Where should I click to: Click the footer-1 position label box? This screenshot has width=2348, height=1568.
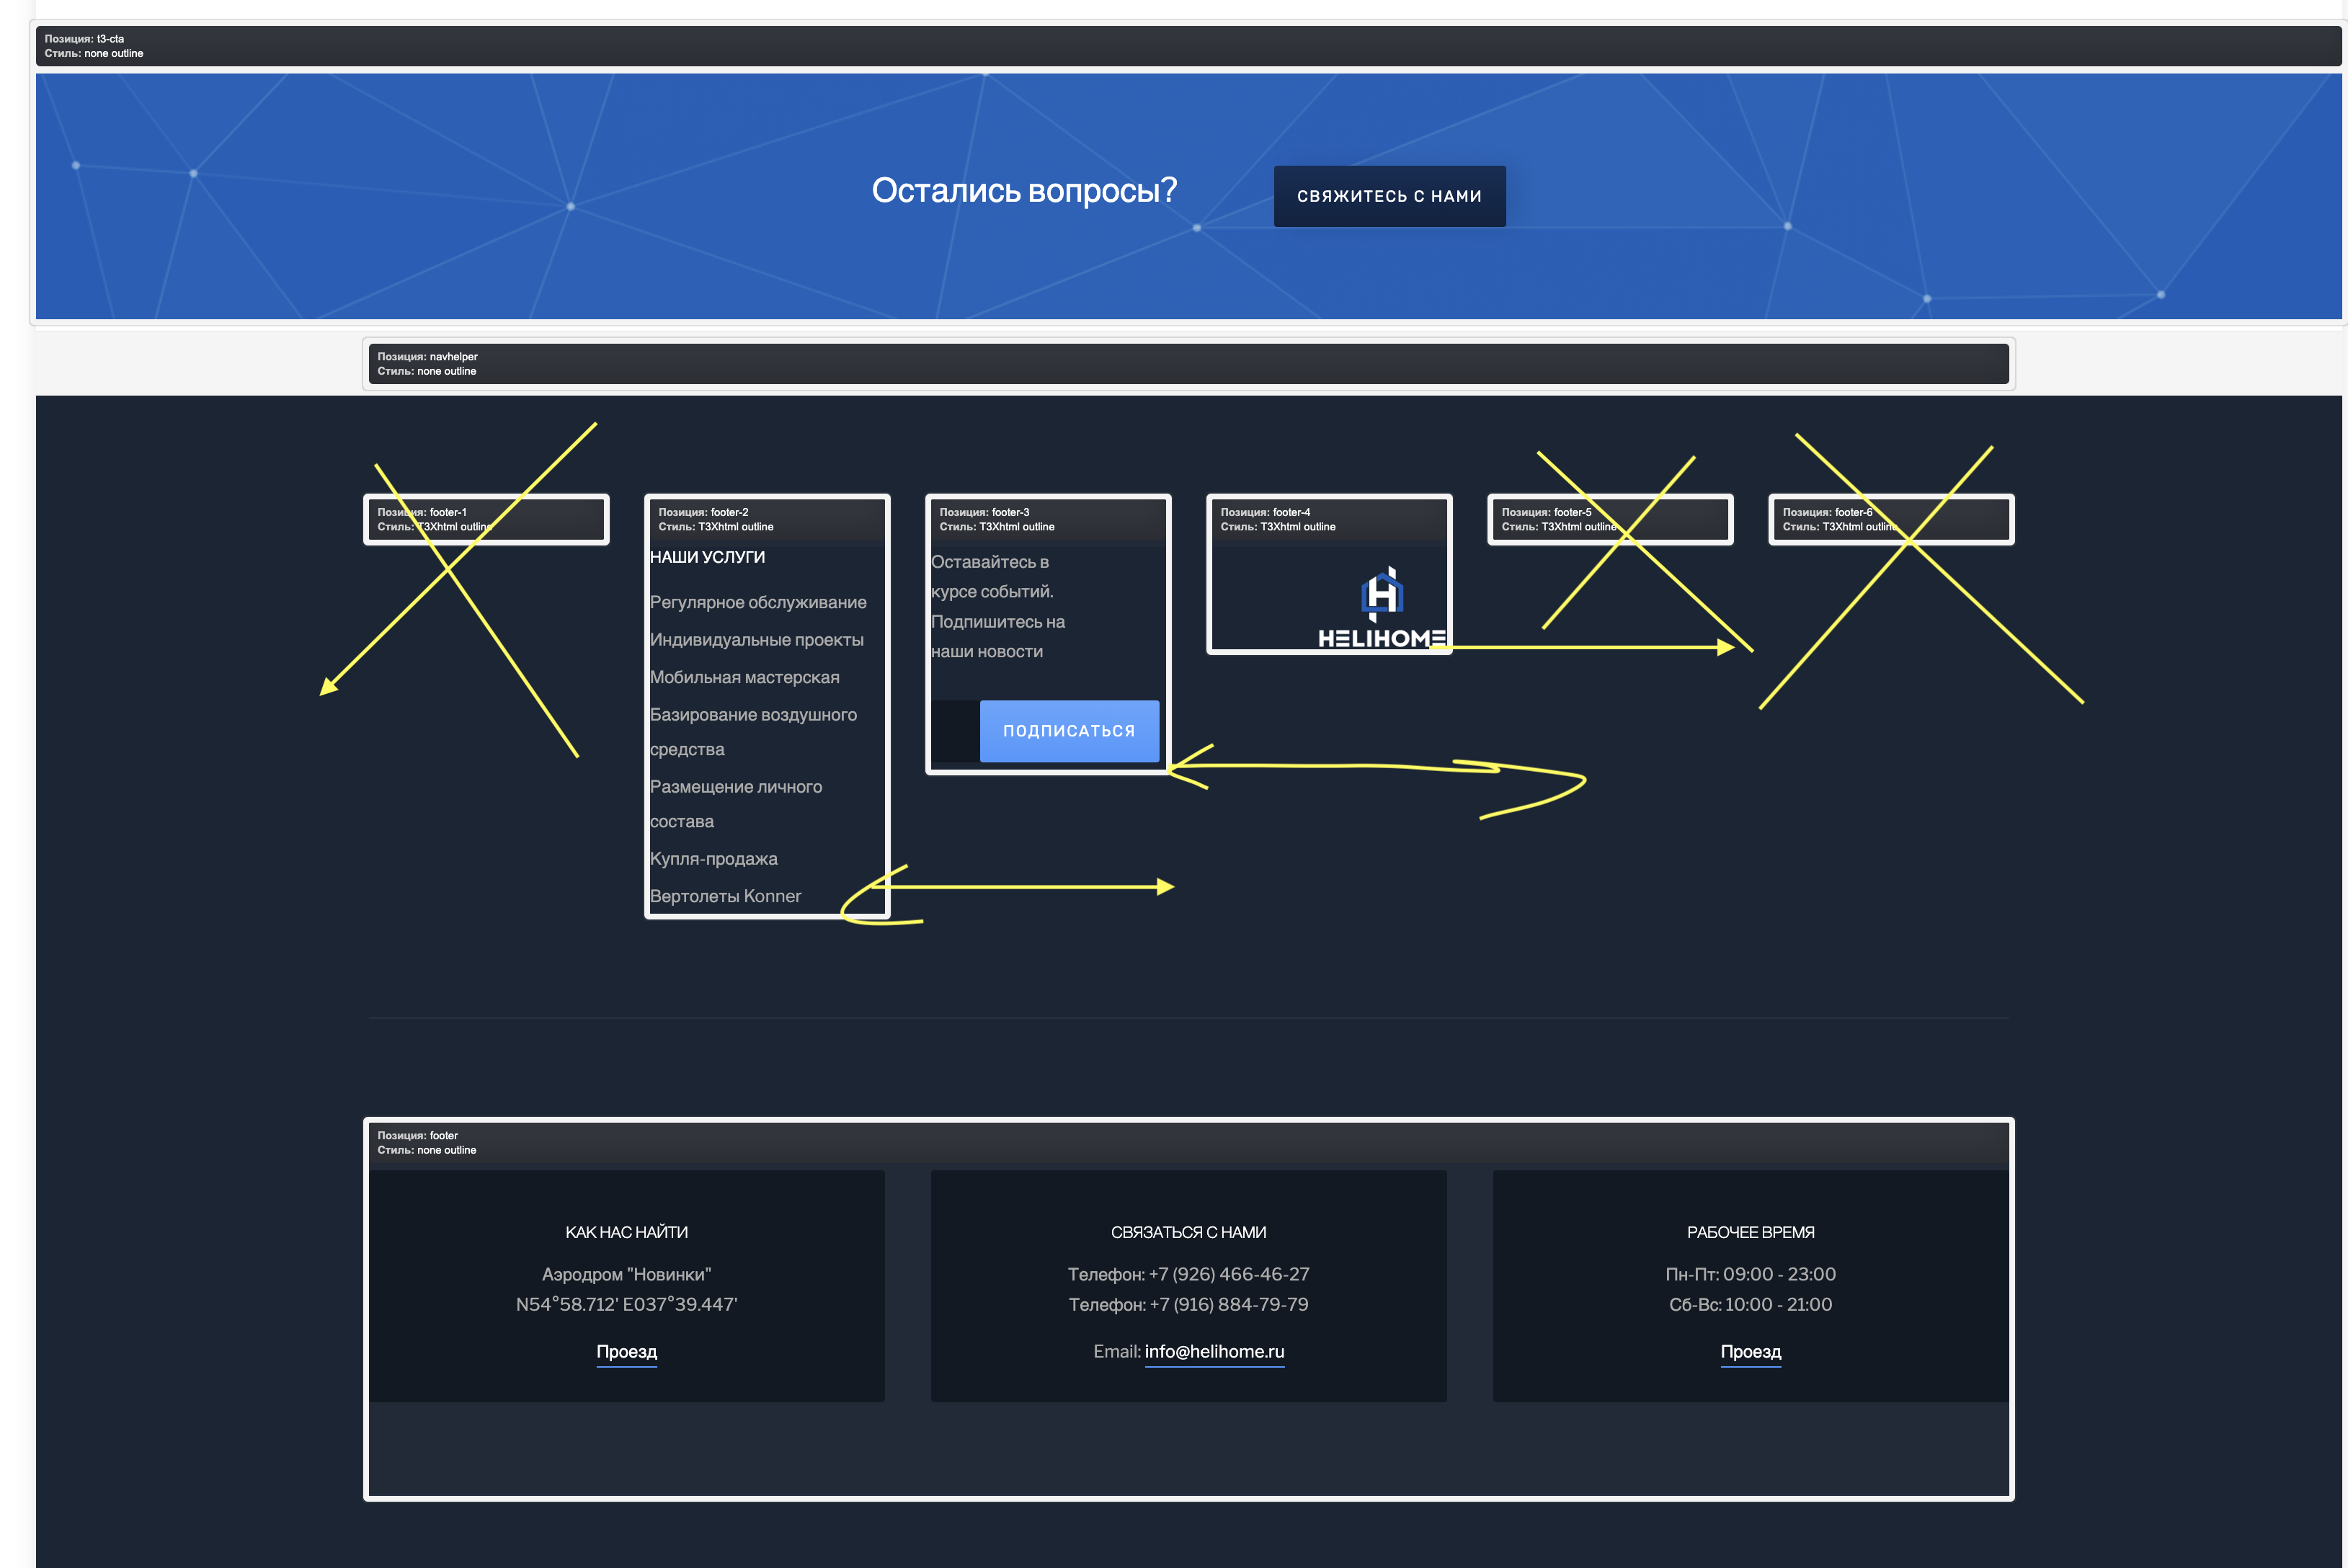point(486,519)
